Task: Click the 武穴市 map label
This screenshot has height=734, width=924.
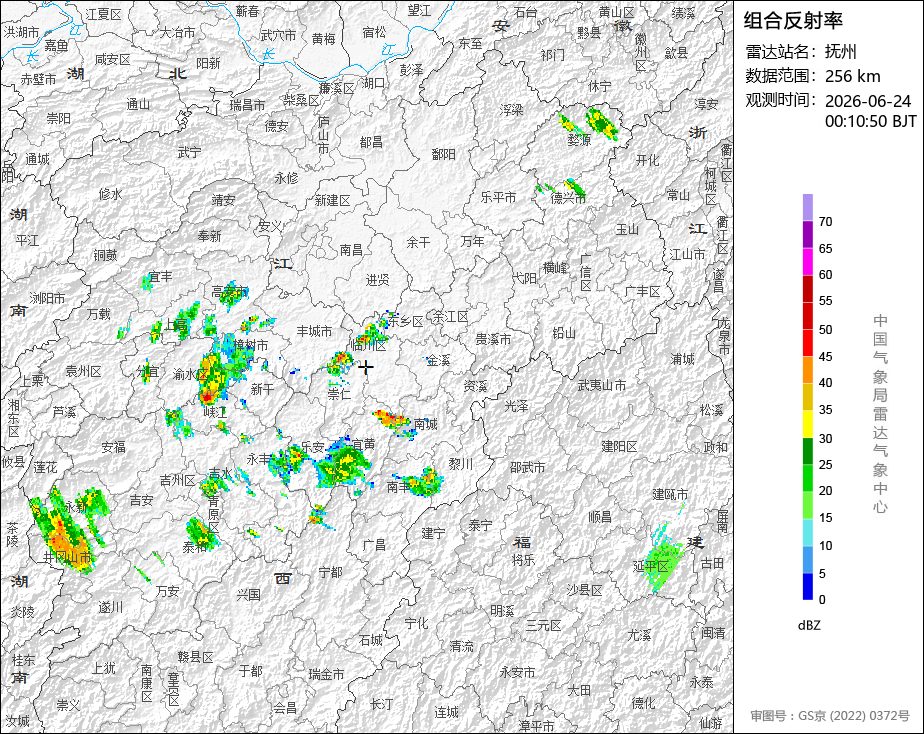Action: (278, 35)
